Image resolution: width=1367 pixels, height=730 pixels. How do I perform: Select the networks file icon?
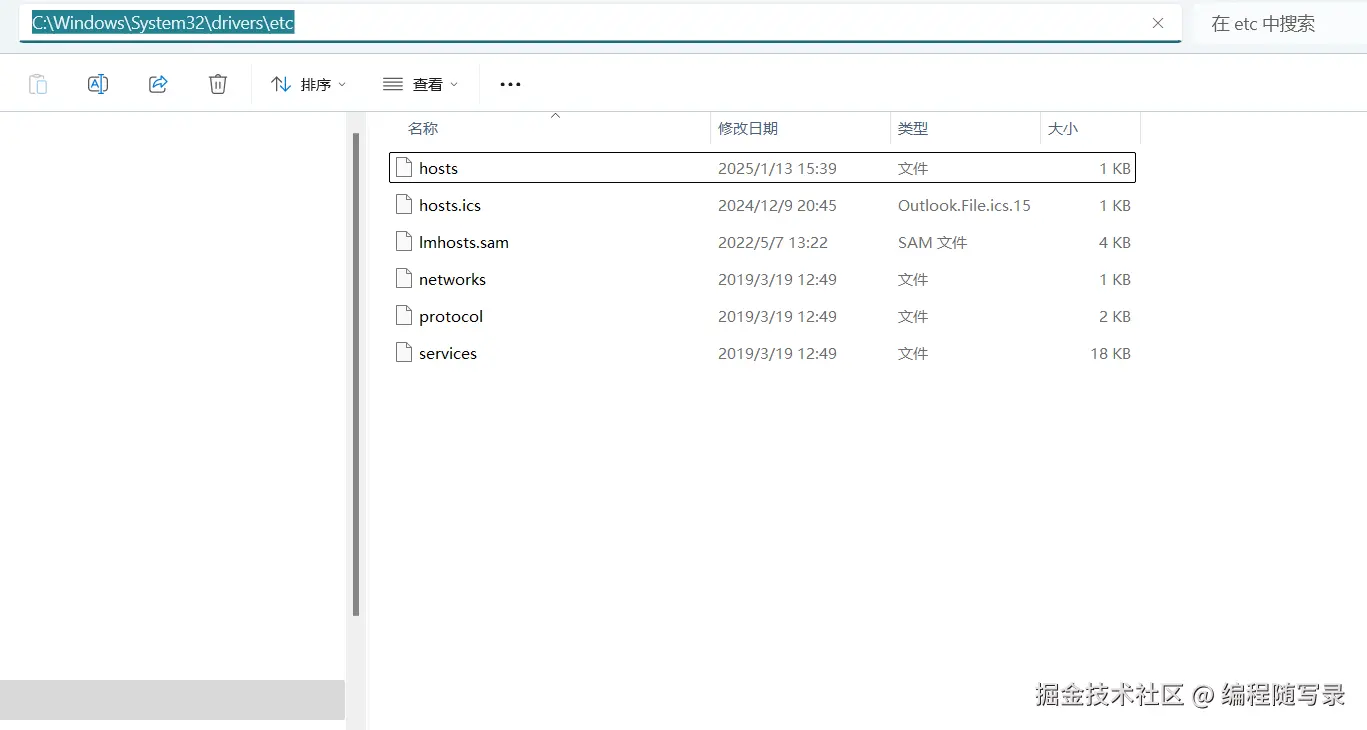[404, 279]
